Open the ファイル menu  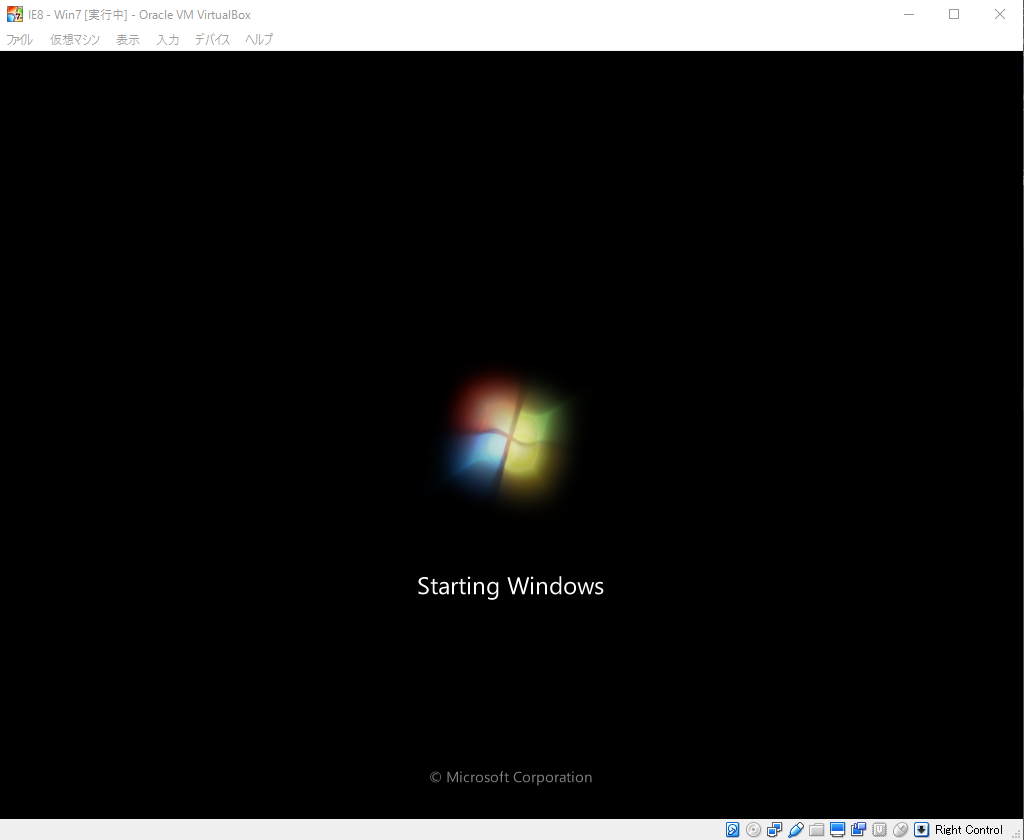coord(19,40)
